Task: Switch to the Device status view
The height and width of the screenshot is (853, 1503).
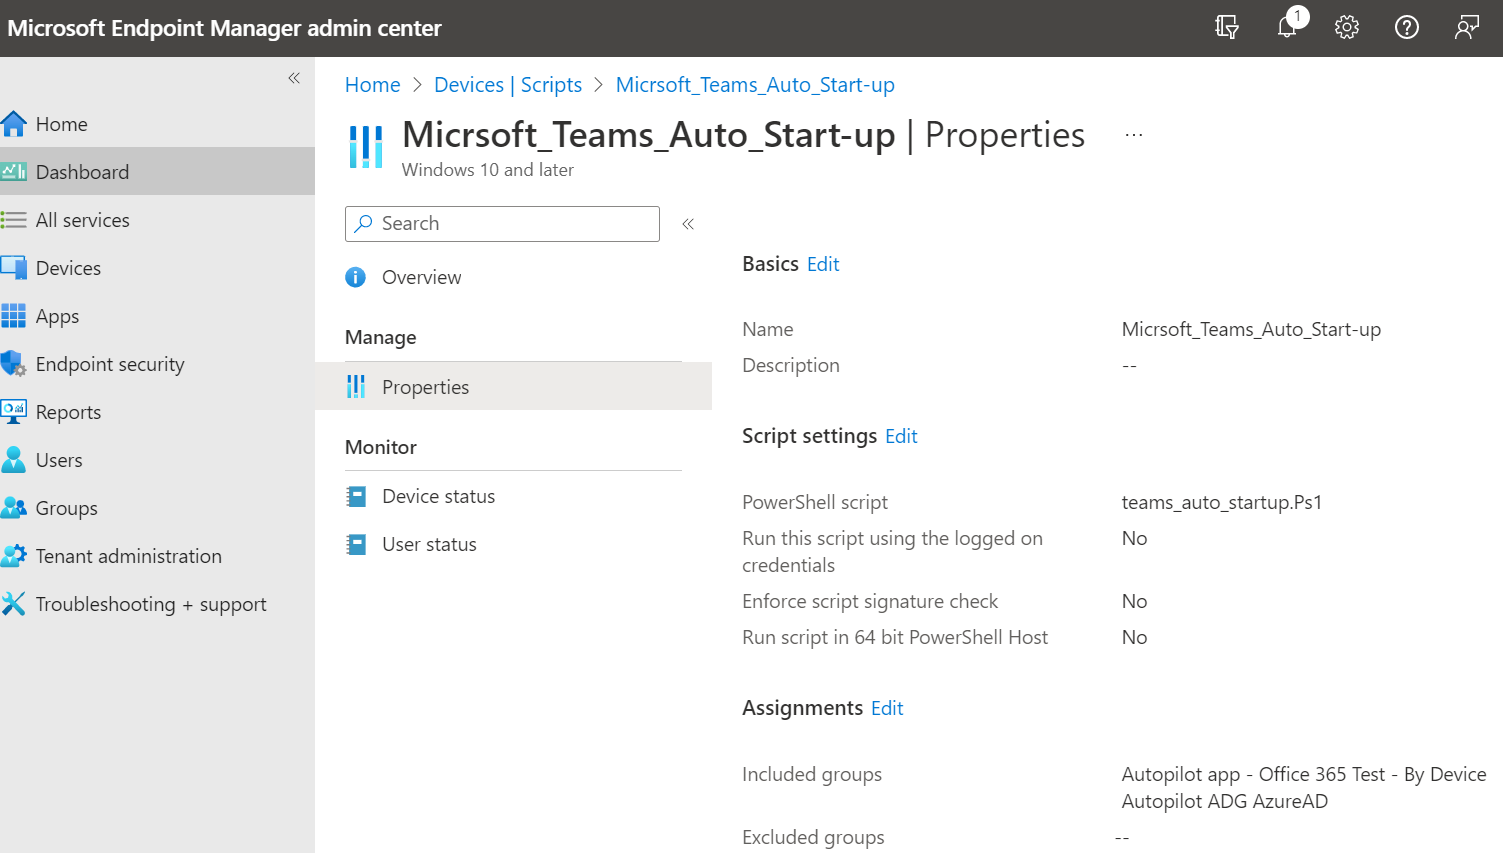Action: (x=438, y=495)
